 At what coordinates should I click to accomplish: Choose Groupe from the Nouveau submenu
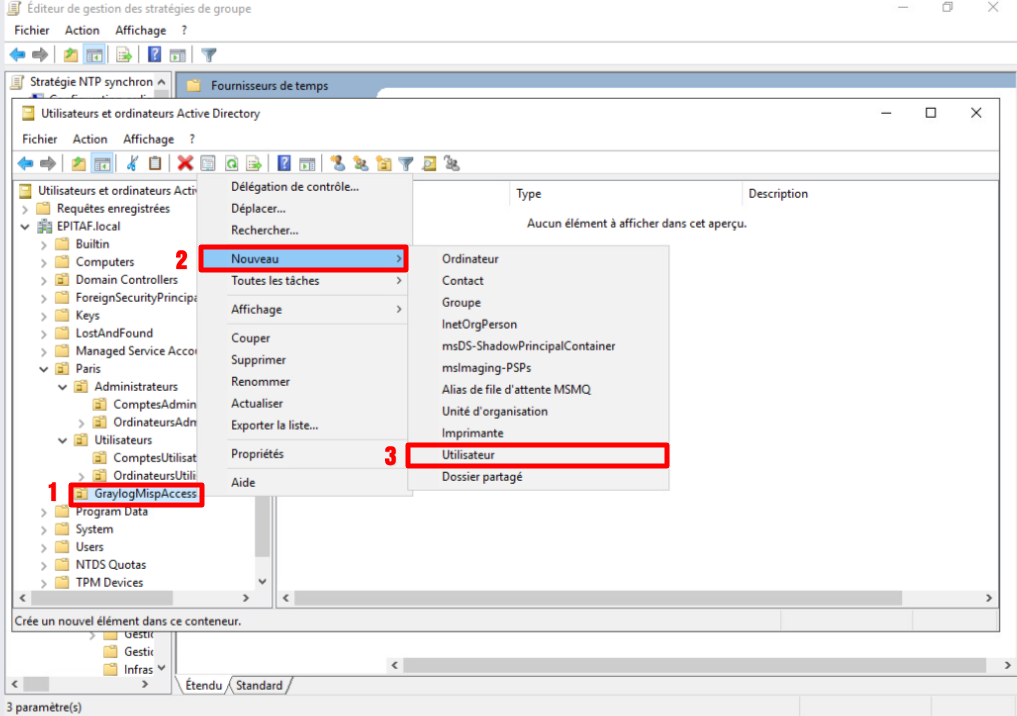pyautogui.click(x=461, y=303)
